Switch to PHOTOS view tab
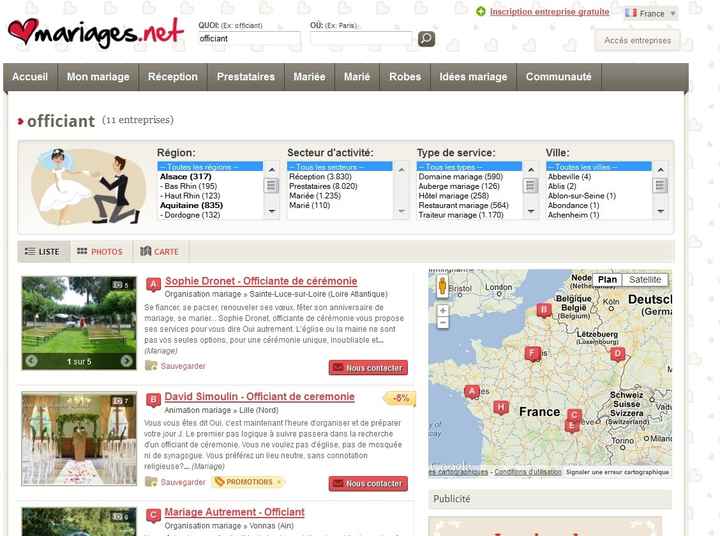The height and width of the screenshot is (536, 720). pyautogui.click(x=101, y=252)
